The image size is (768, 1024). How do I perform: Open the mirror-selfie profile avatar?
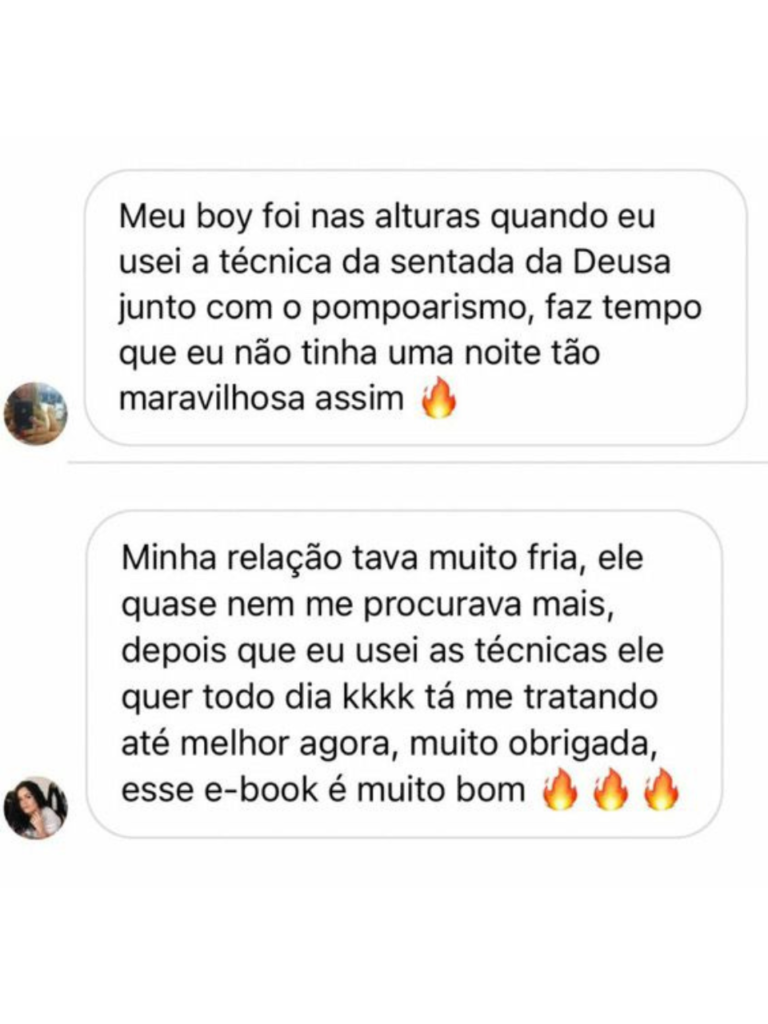coord(35,413)
